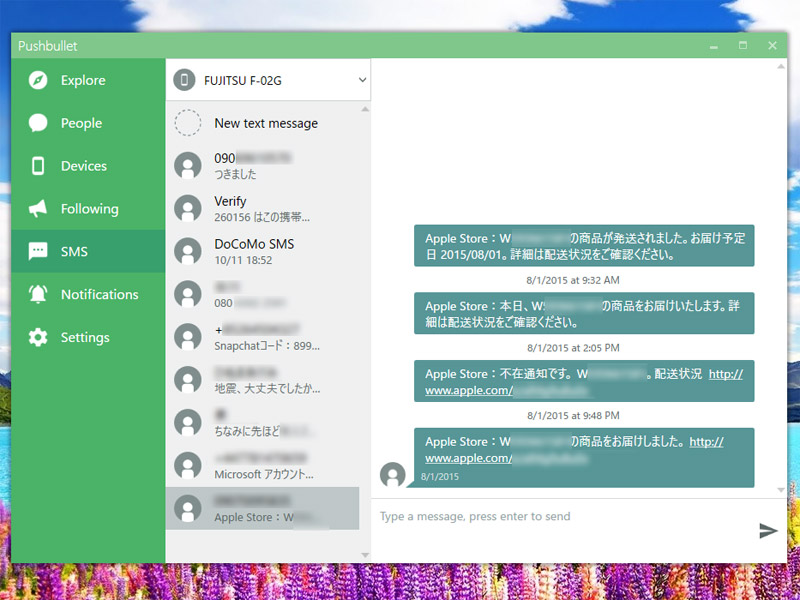Click the Following megaphone icon

[38, 209]
